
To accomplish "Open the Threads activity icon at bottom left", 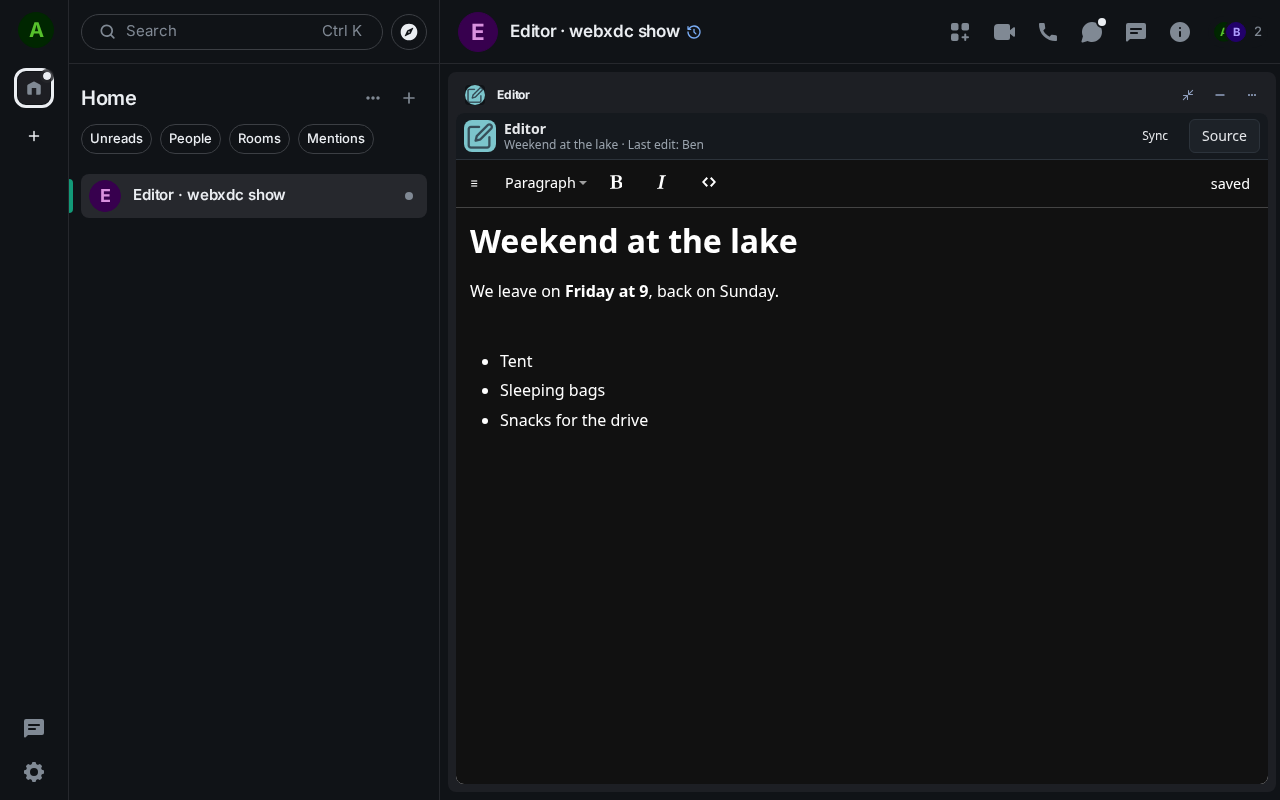I will pyautogui.click(x=34, y=728).
